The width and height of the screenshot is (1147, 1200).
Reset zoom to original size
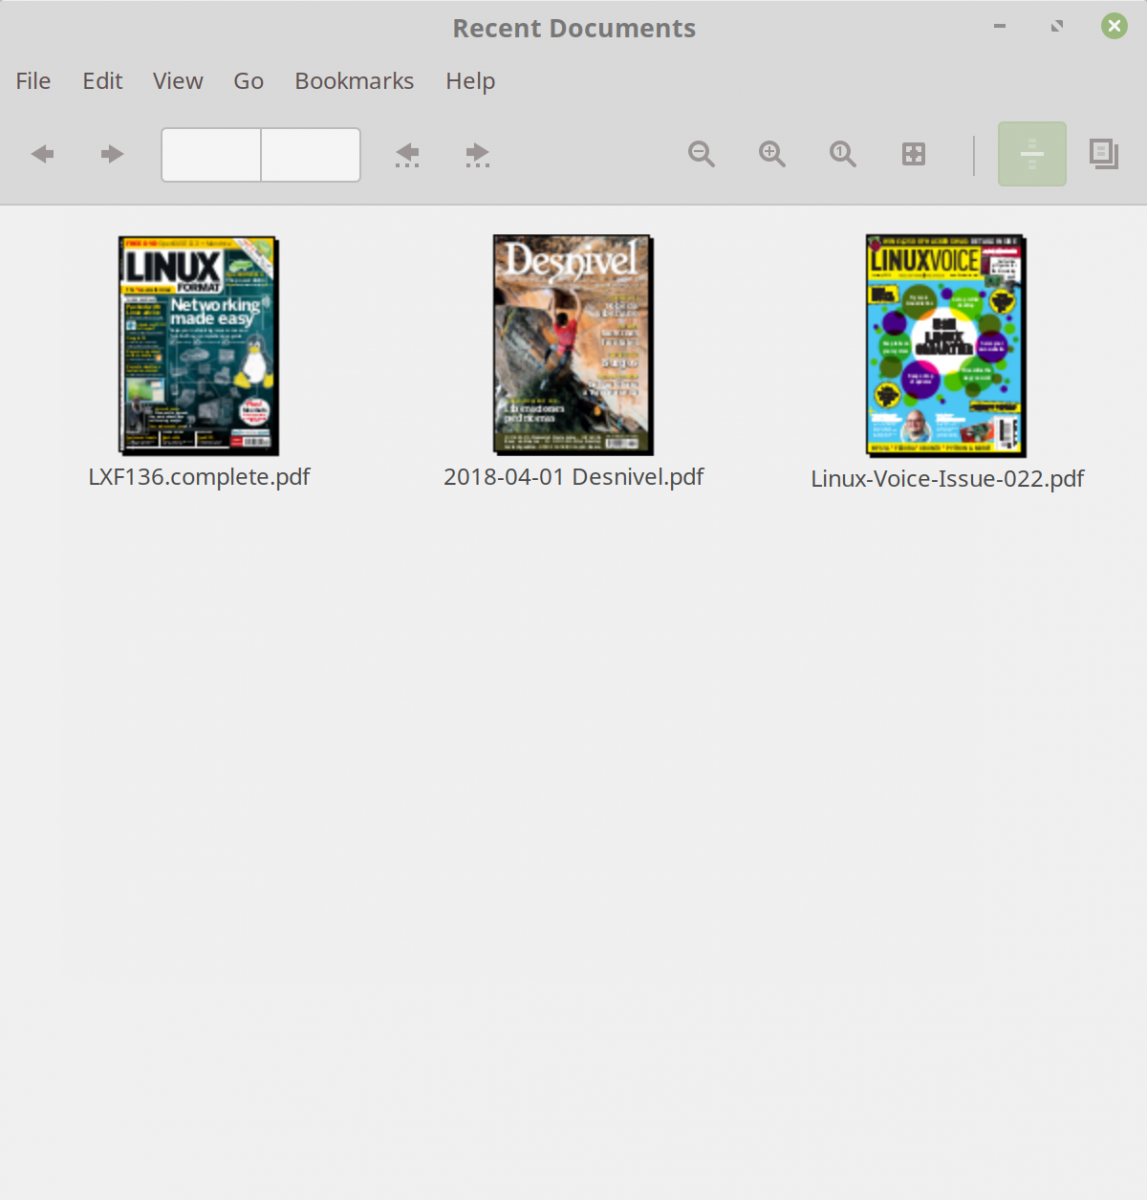(841, 154)
